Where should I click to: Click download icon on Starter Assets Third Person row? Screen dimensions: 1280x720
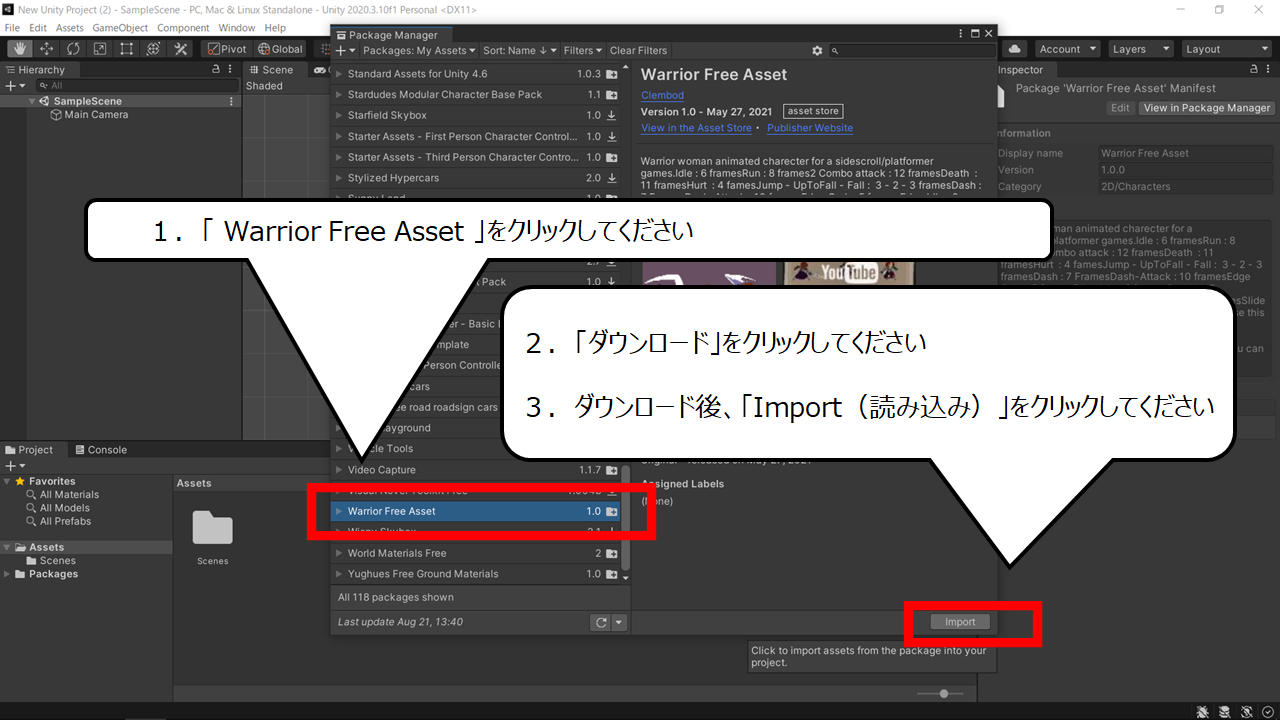(612, 158)
